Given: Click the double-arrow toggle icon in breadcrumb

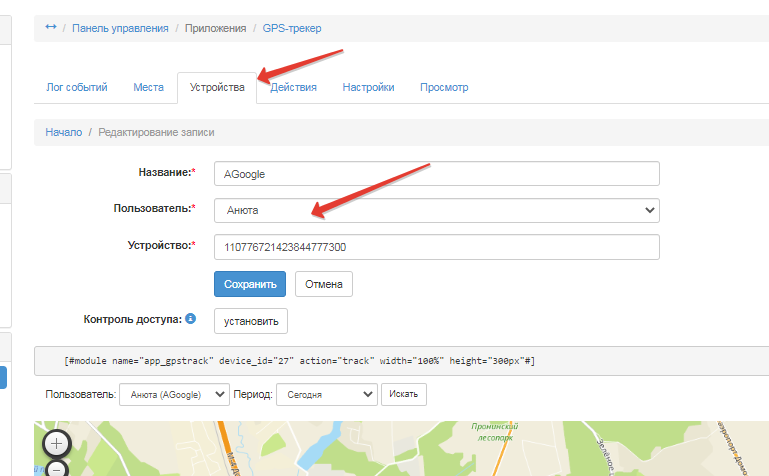Looking at the screenshot, I should tap(51, 27).
